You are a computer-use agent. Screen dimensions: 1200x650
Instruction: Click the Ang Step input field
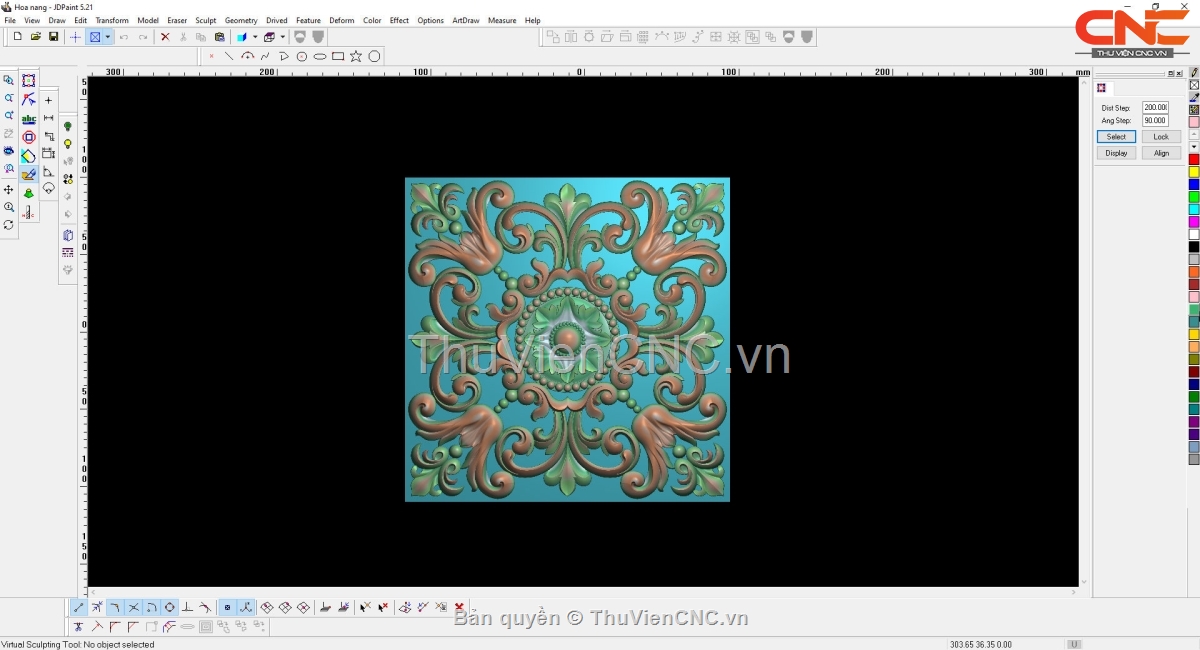[1155, 121]
